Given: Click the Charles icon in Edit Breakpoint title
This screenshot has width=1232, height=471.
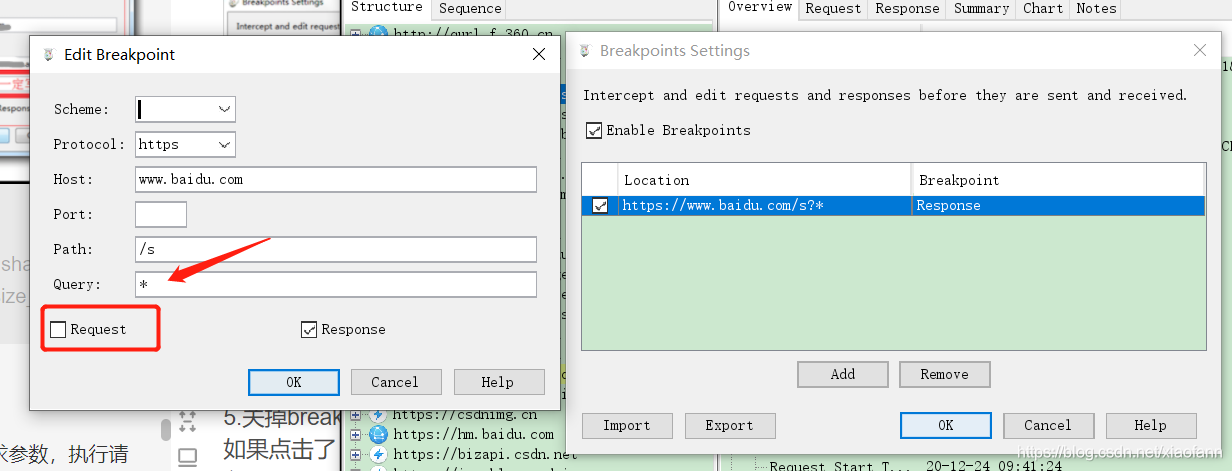Looking at the screenshot, I should point(47,55).
